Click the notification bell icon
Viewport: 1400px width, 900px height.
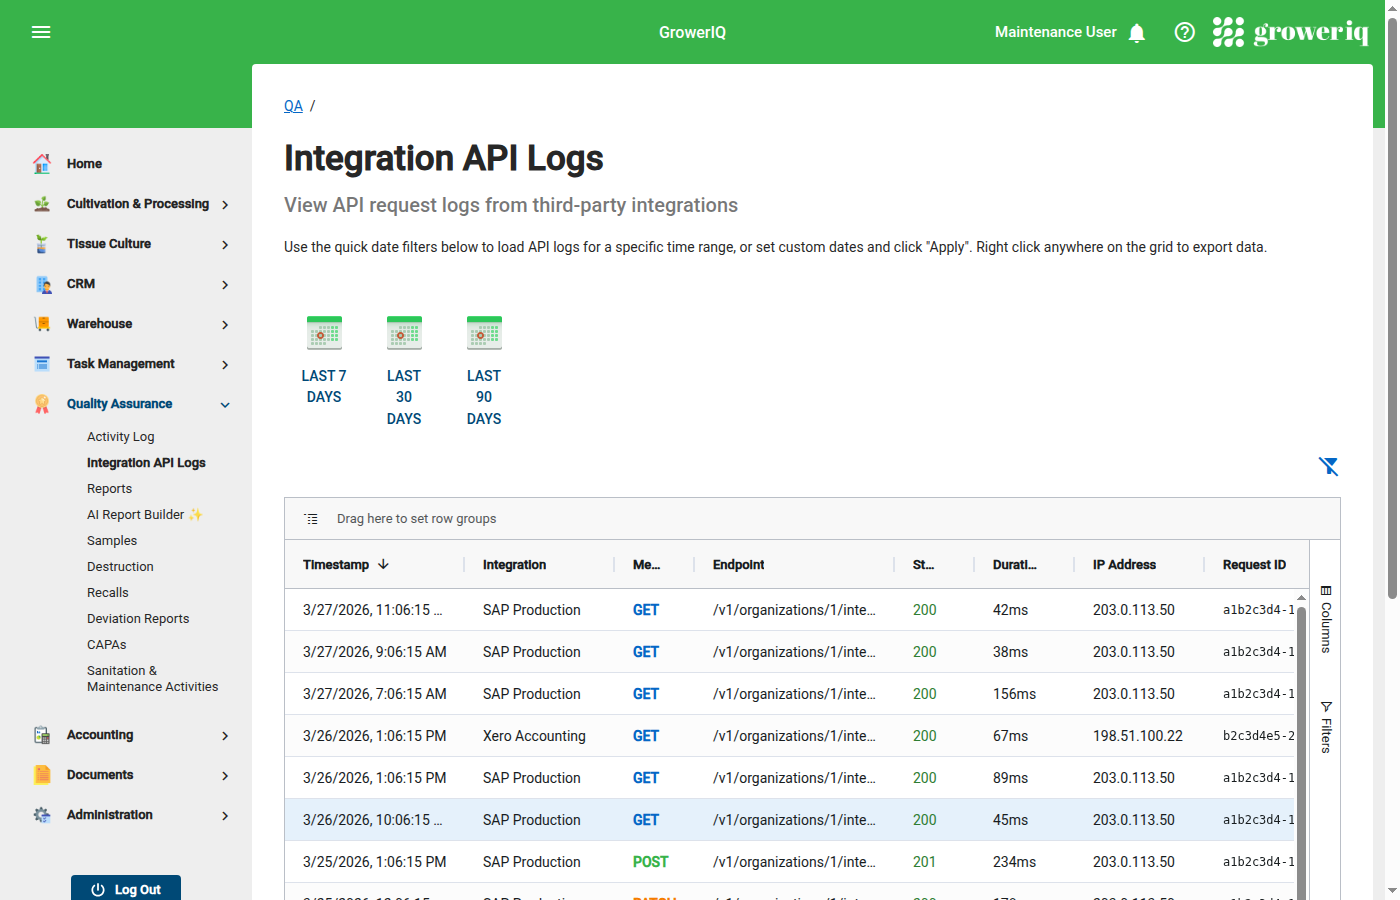point(1137,32)
